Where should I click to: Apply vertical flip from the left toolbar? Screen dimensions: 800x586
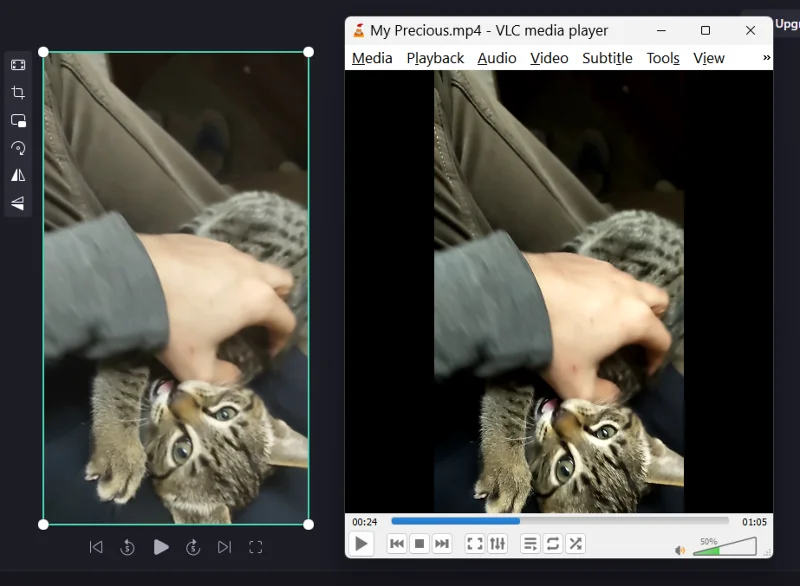(17, 204)
